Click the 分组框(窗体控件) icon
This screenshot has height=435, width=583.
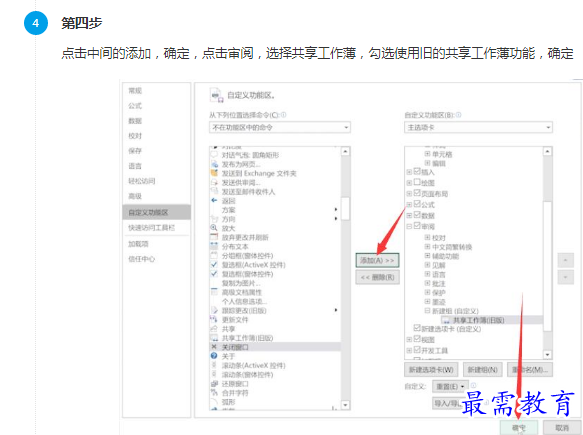coord(214,255)
